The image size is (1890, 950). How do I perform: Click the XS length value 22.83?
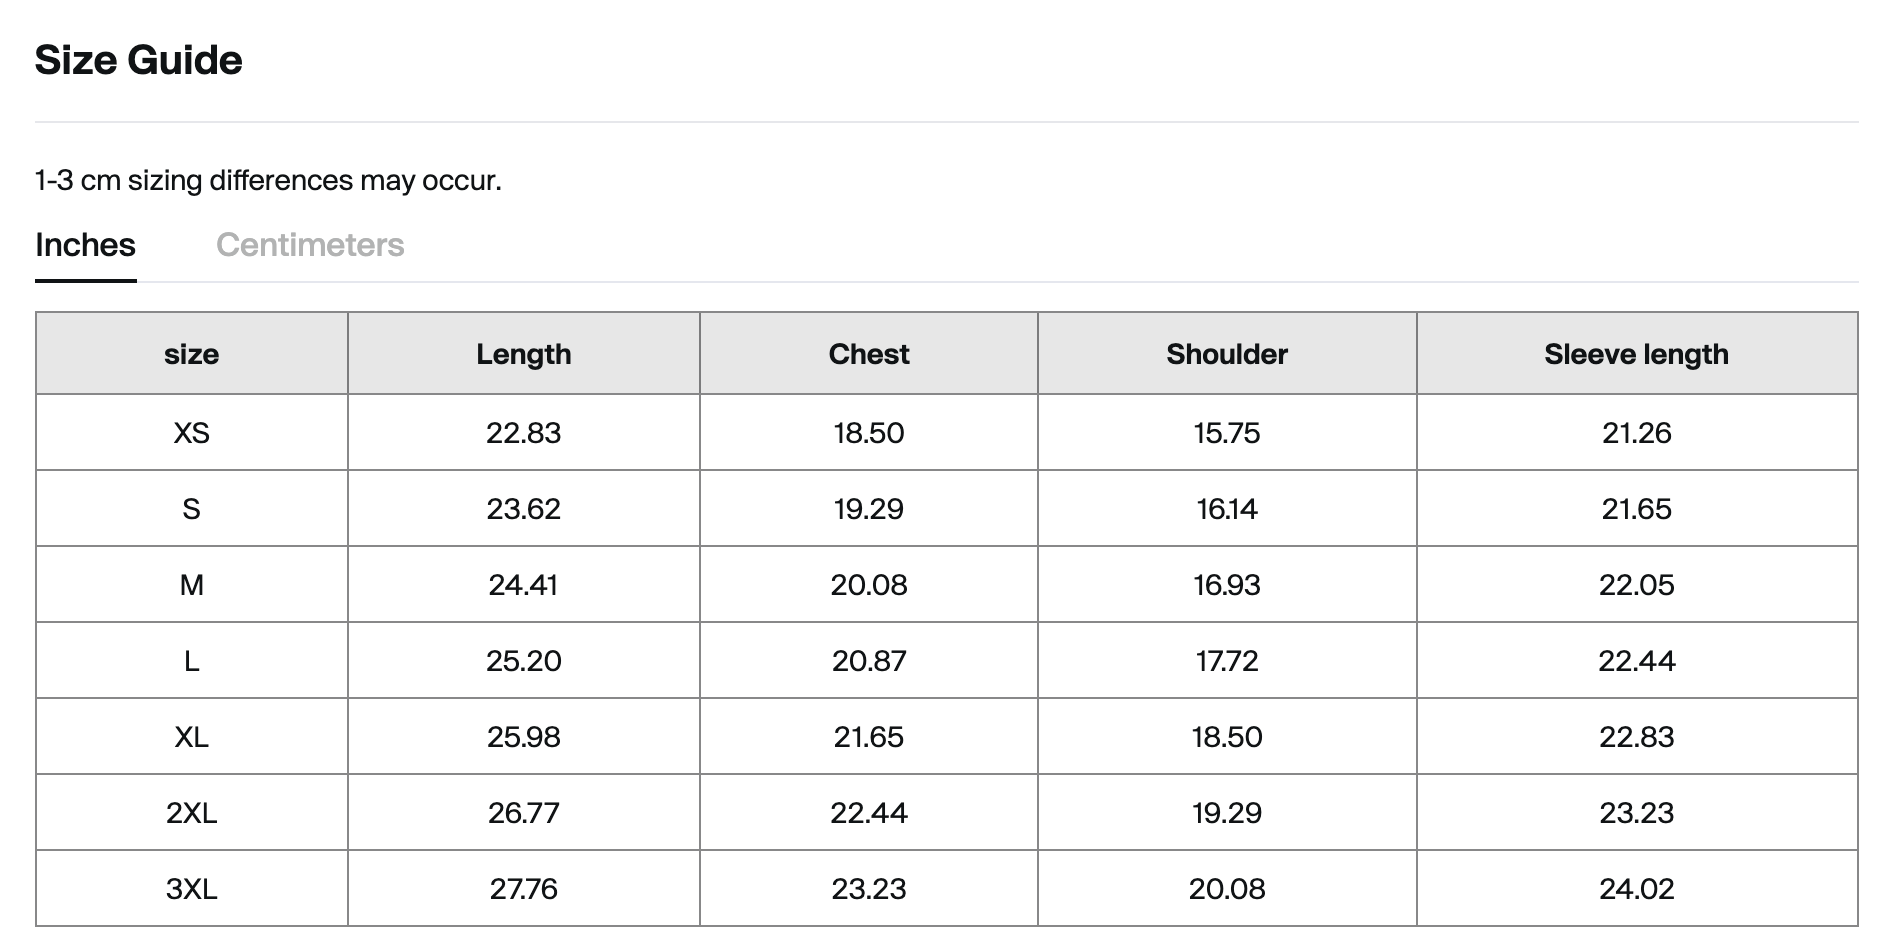pos(523,433)
